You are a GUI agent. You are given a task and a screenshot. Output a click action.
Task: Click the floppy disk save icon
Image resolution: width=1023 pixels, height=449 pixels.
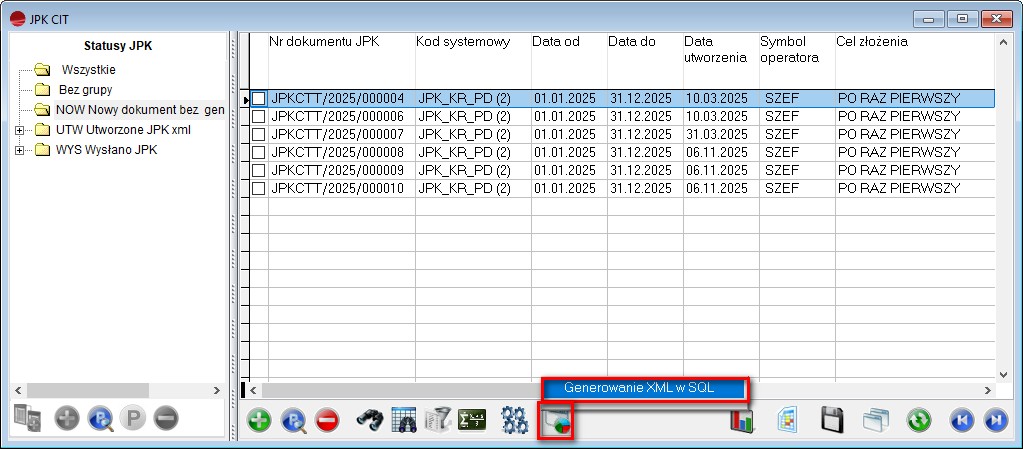pyautogui.click(x=832, y=420)
